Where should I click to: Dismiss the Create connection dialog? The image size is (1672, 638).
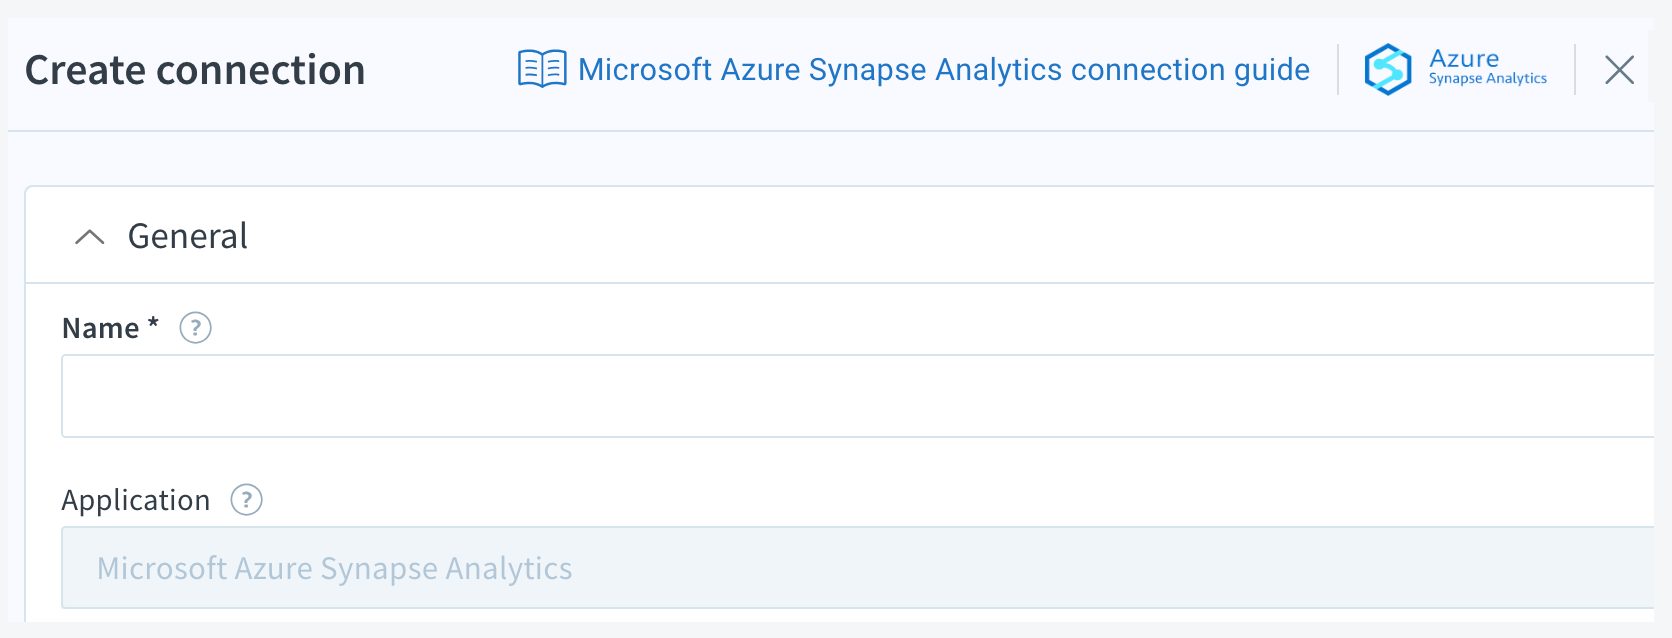coord(1619,69)
